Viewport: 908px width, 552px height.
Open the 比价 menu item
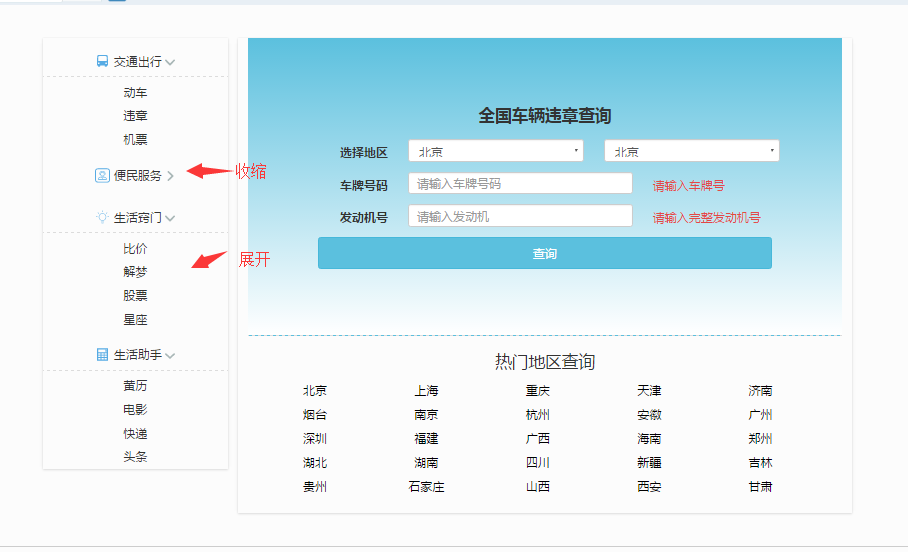point(136,248)
